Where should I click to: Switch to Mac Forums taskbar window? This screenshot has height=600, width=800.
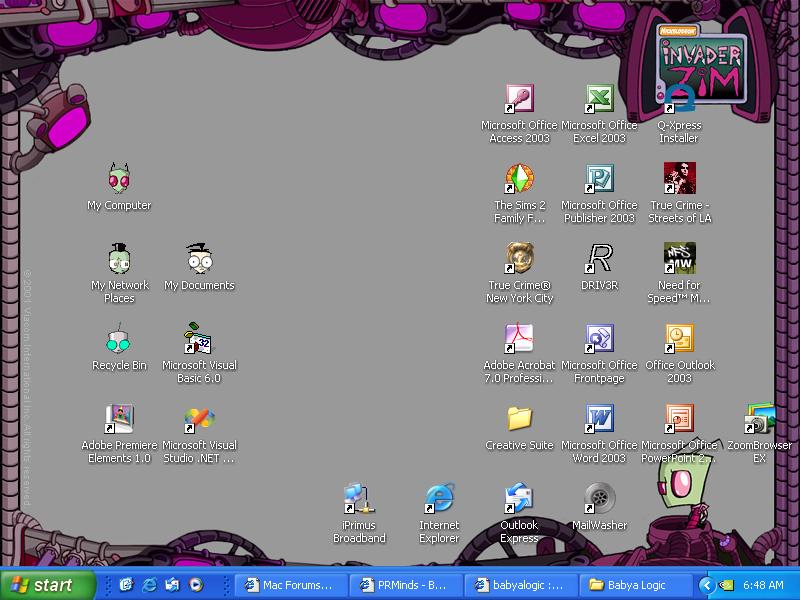pyautogui.click(x=290, y=585)
